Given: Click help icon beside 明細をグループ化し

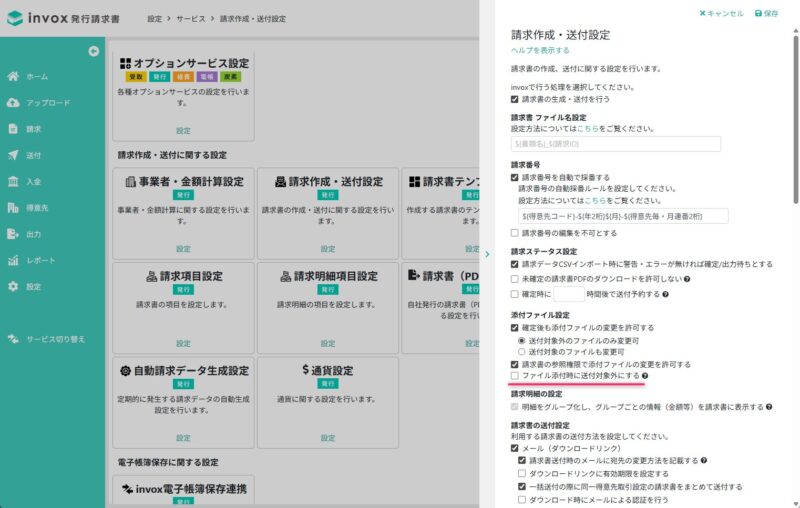Looking at the screenshot, I should (769, 407).
